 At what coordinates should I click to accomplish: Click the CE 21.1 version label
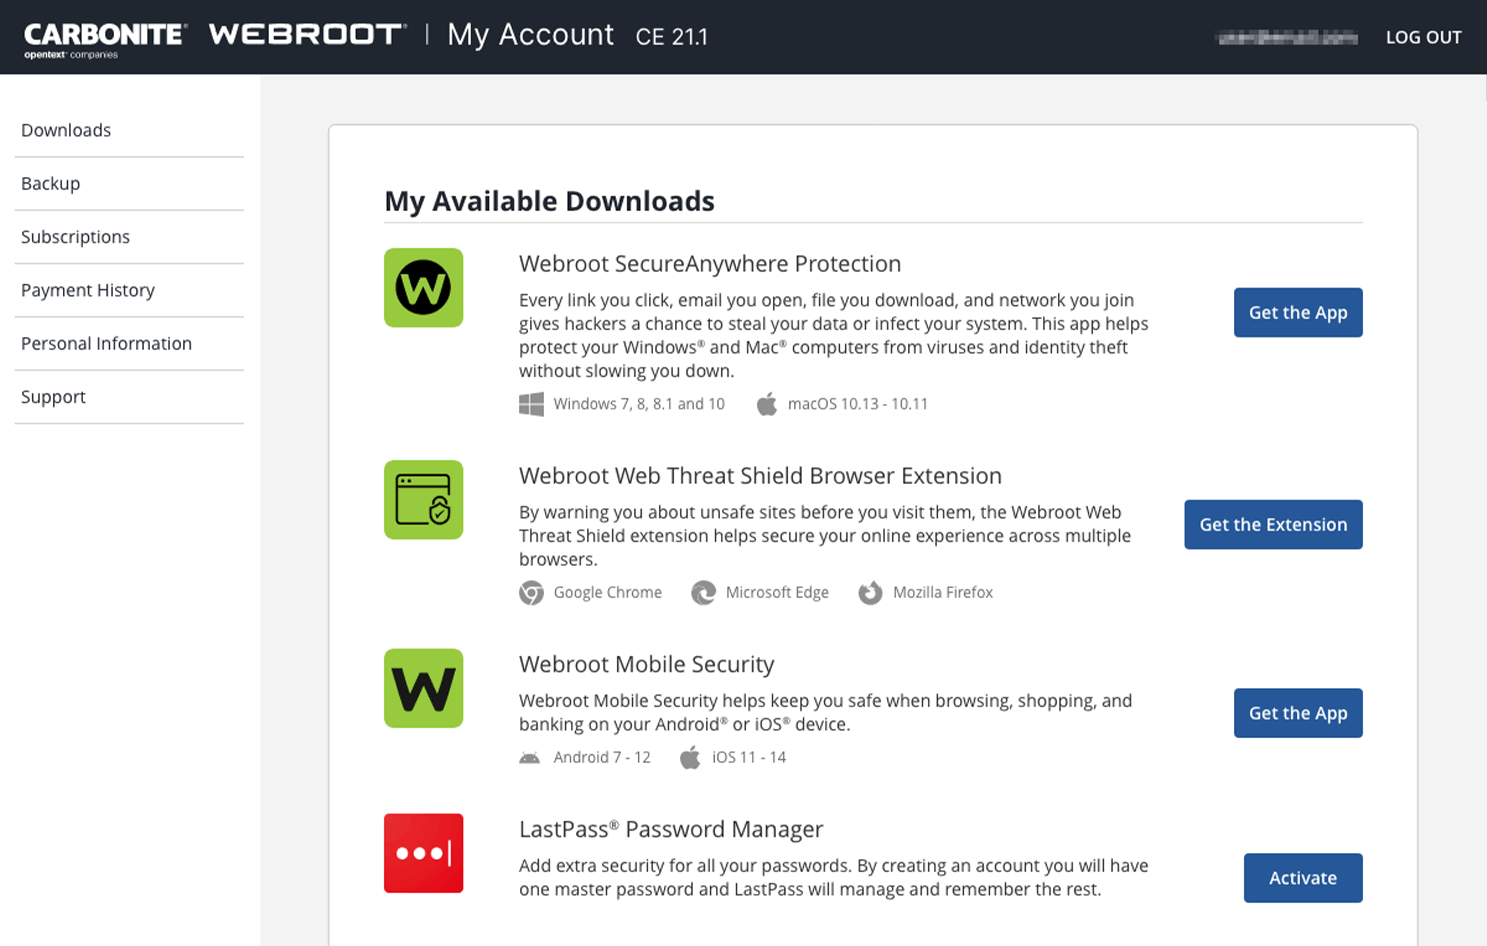[672, 37]
